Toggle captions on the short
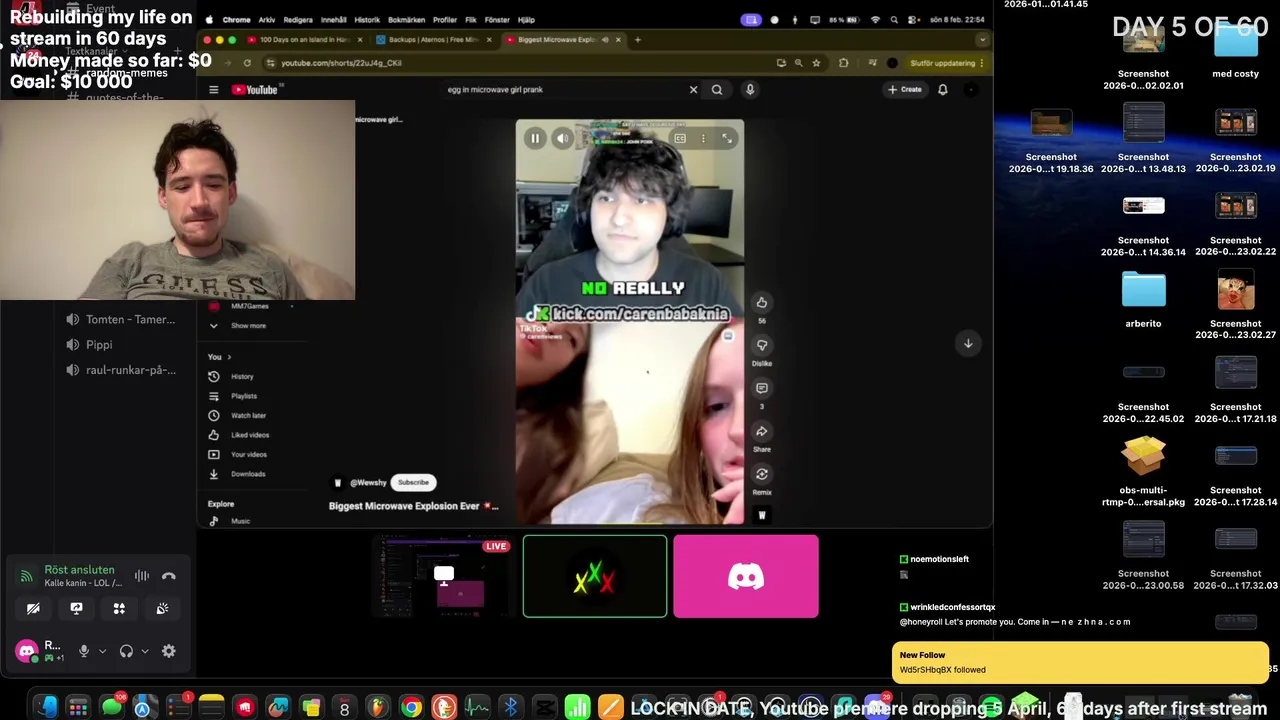 tap(680, 139)
